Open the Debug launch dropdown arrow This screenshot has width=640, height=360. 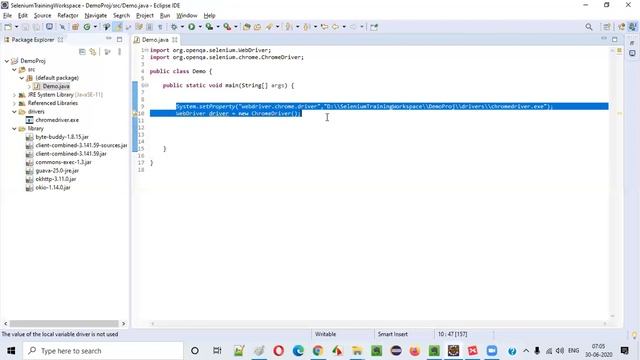(x=182, y=27)
